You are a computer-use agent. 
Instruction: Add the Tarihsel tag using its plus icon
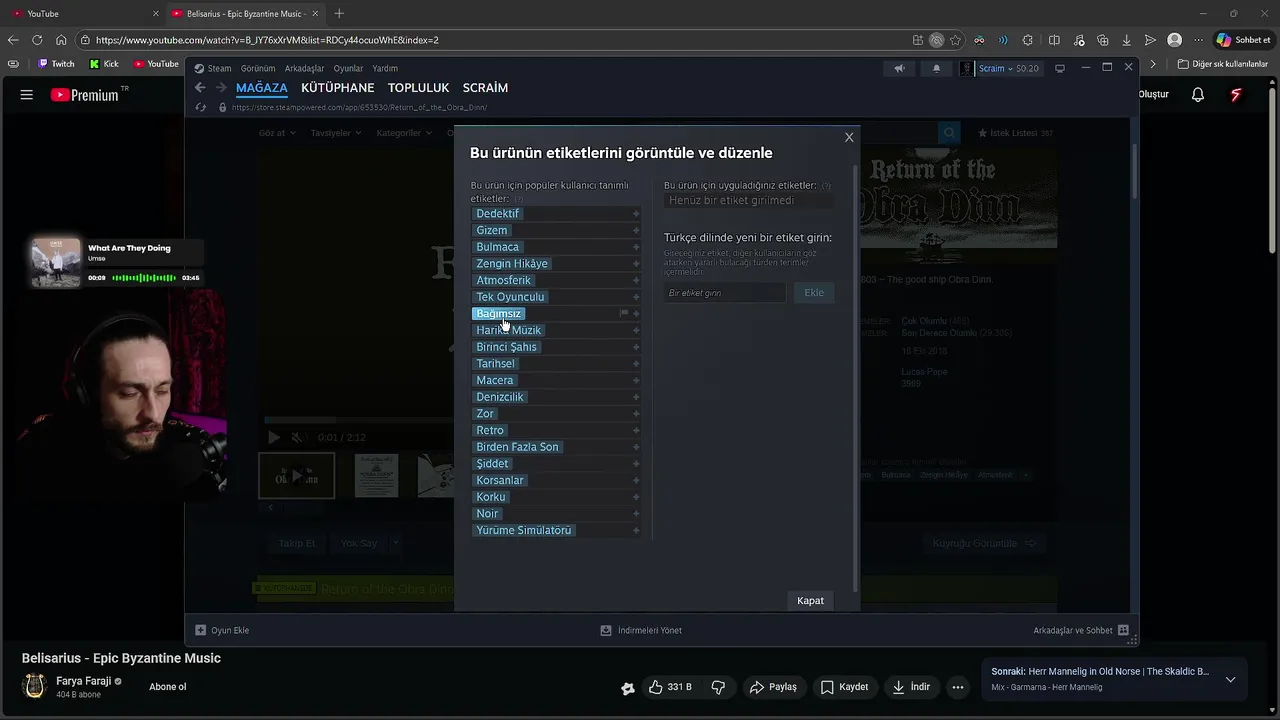click(x=636, y=364)
